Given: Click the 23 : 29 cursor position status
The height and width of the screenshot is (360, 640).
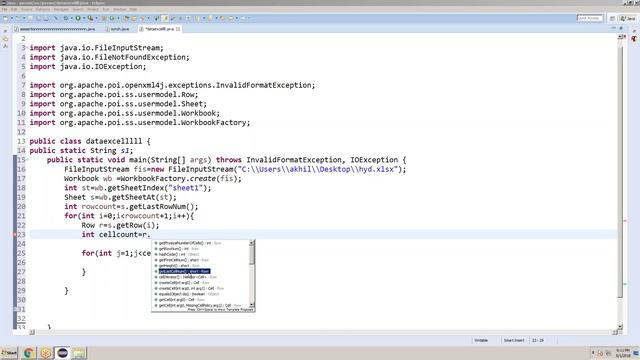Looking at the screenshot, I should [x=538, y=340].
